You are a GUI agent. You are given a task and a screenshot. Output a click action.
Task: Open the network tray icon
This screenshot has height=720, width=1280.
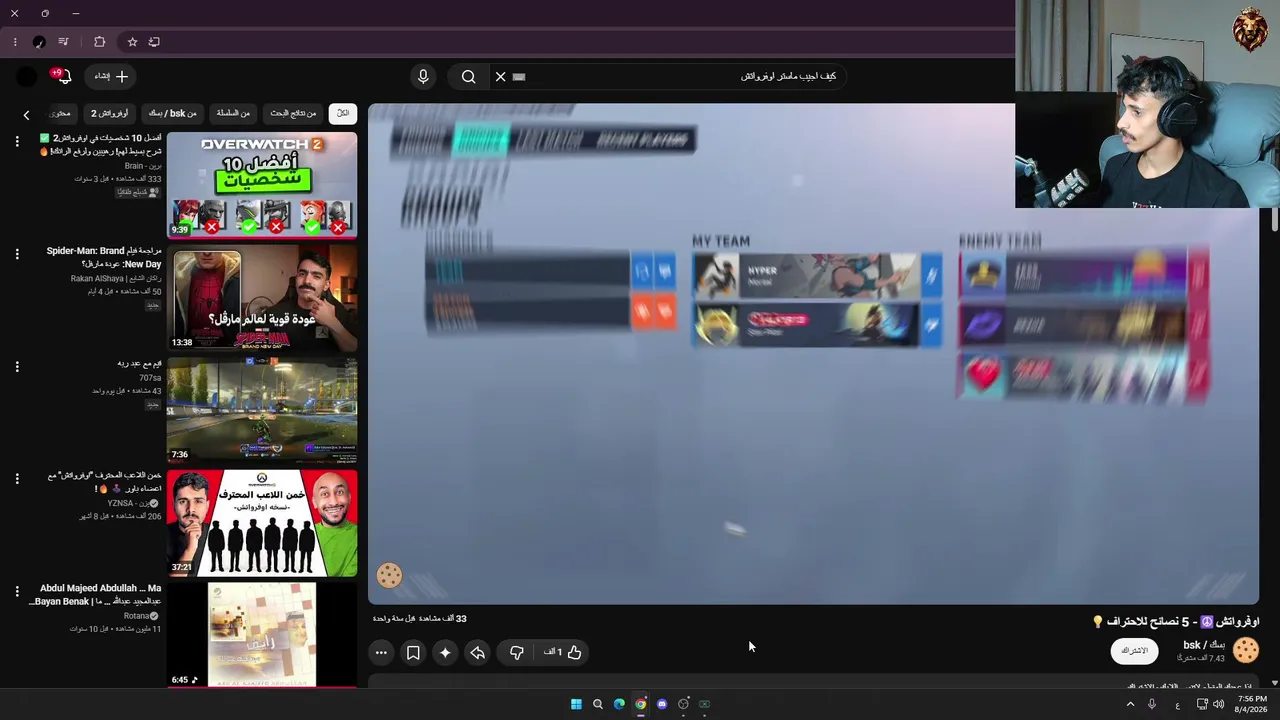click(x=1202, y=704)
